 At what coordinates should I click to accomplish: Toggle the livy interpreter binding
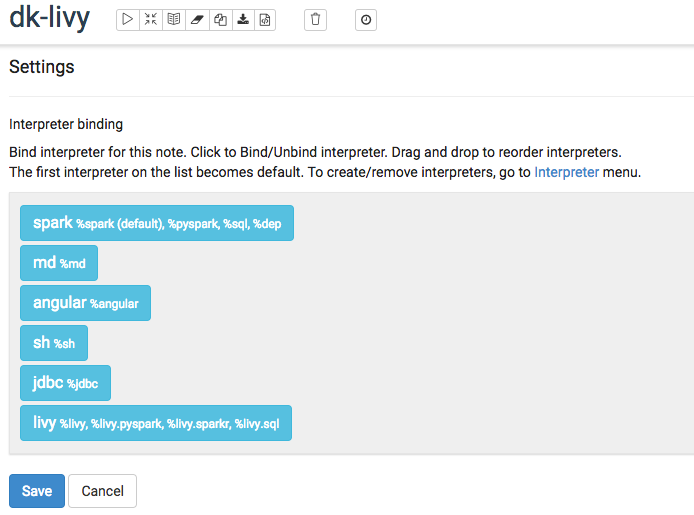click(156, 423)
